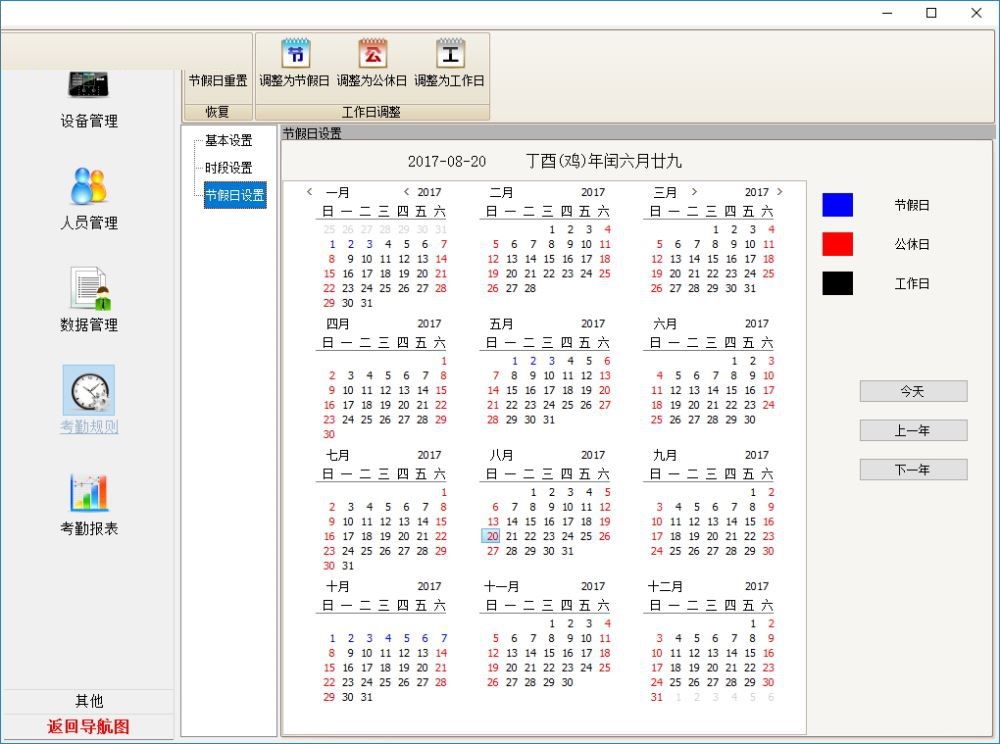The image size is (1000, 744).
Task: Click 调整为节假日 holiday icon
Action: 295,53
